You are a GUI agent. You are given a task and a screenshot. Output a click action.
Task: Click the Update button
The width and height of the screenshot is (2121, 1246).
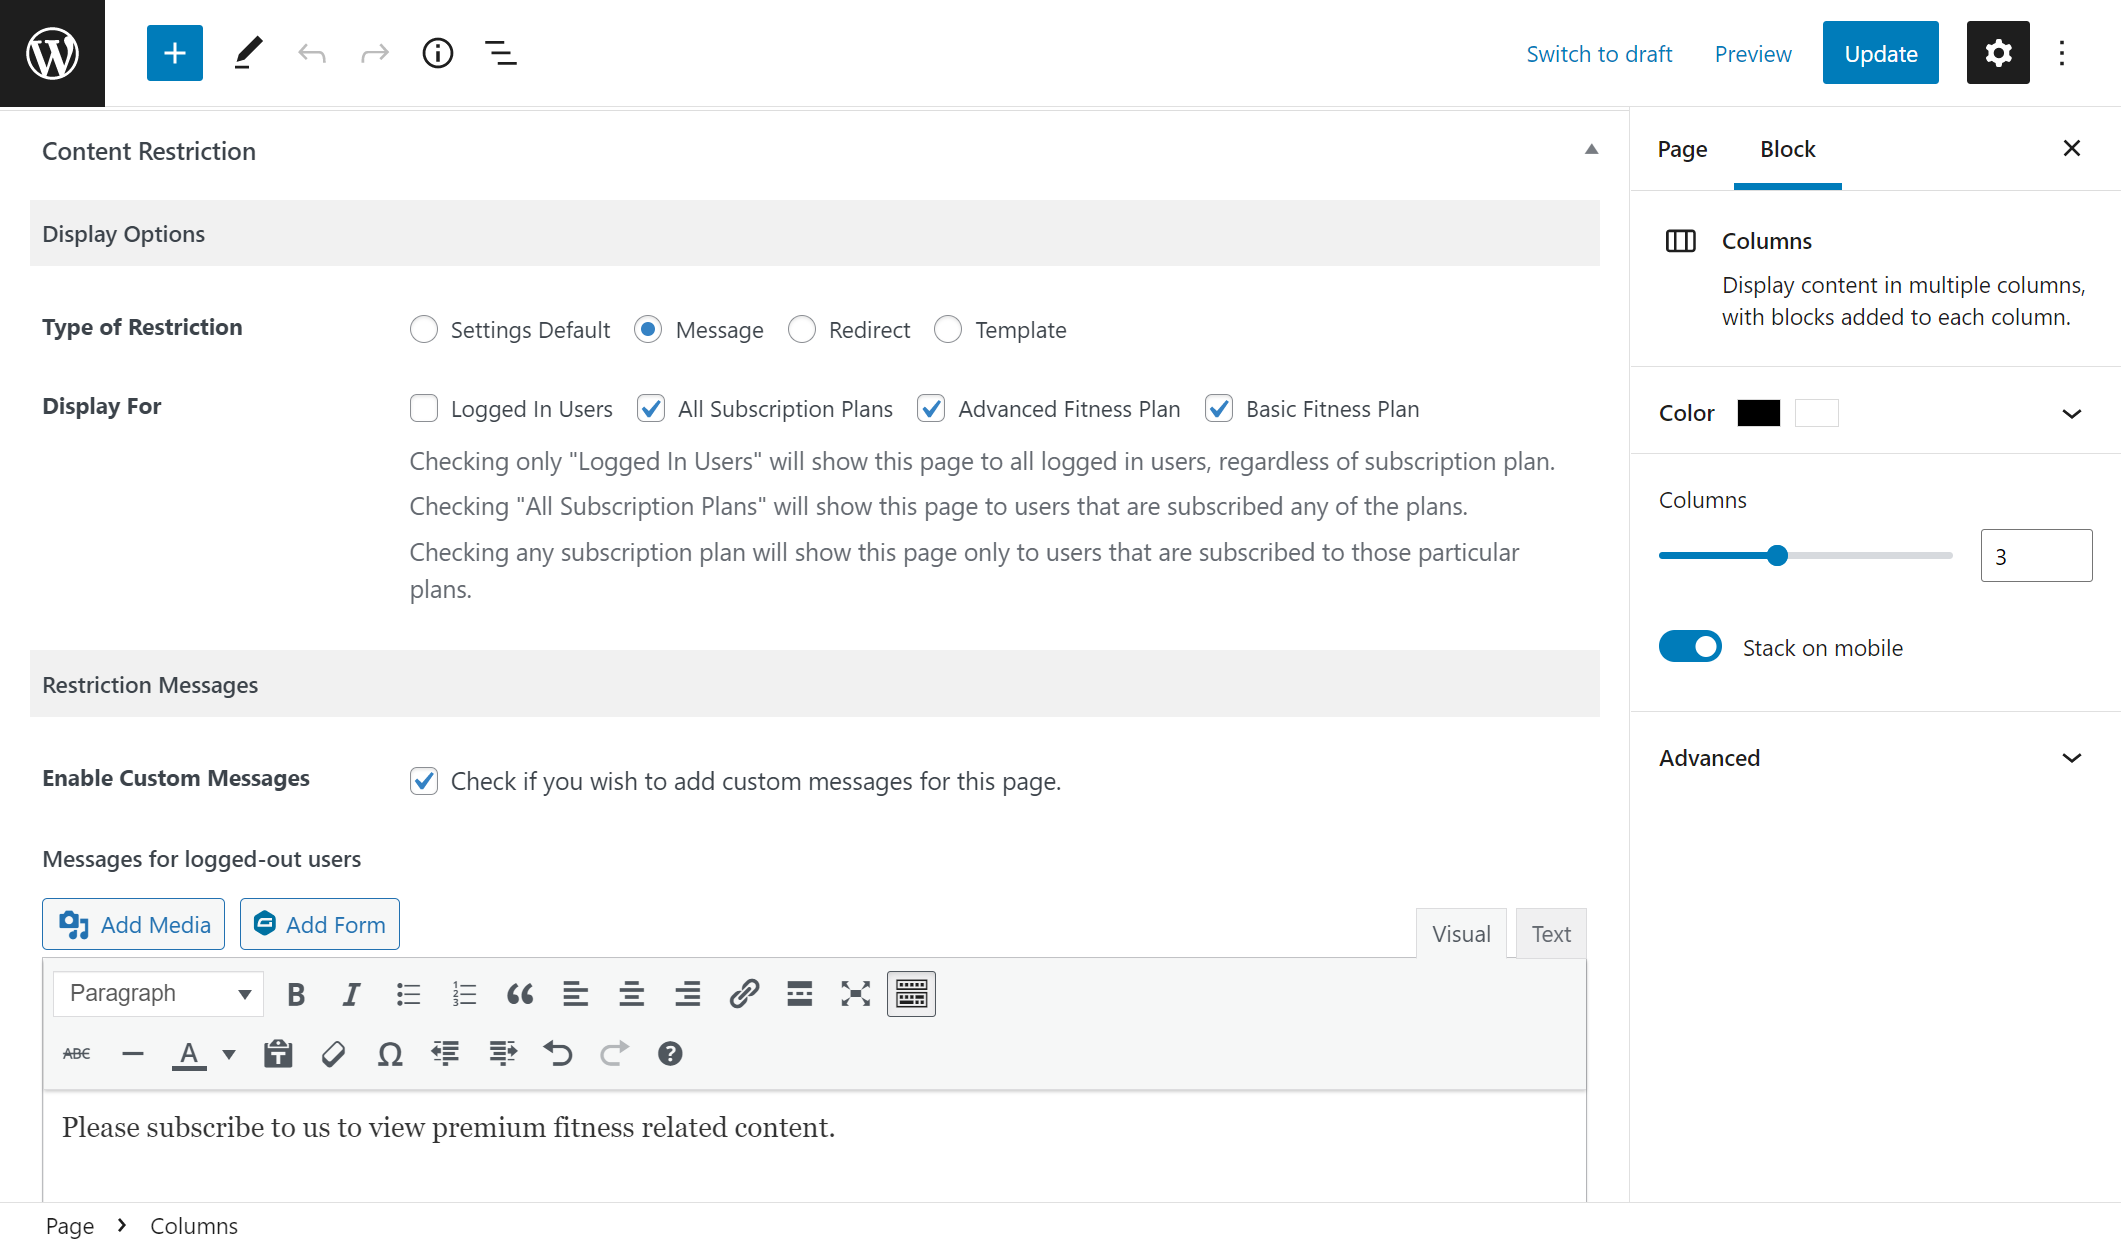point(1880,53)
